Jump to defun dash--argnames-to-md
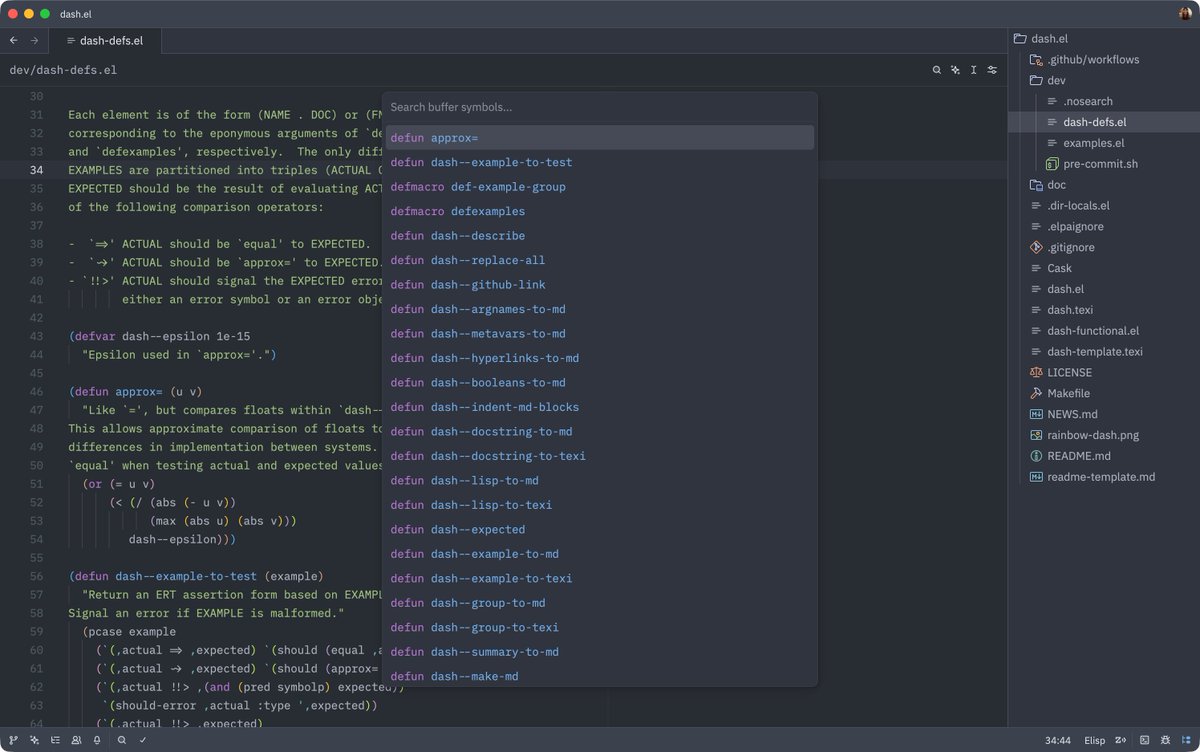 pyautogui.click(x=600, y=309)
